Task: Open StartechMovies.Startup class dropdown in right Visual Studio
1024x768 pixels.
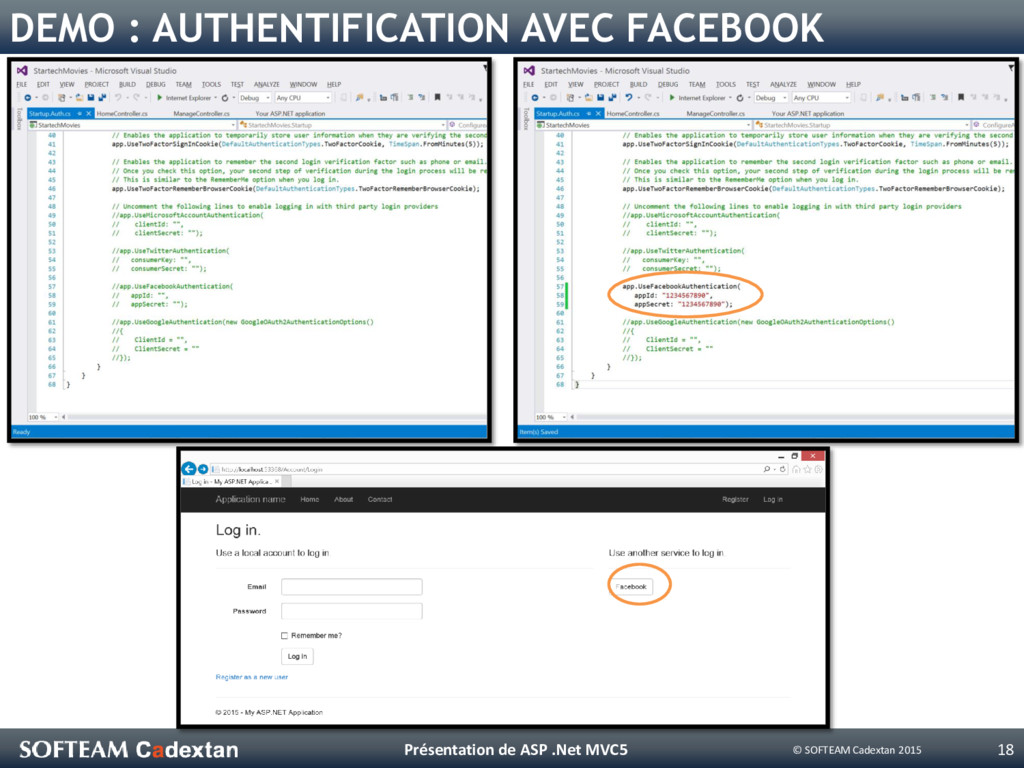Action: [862, 125]
